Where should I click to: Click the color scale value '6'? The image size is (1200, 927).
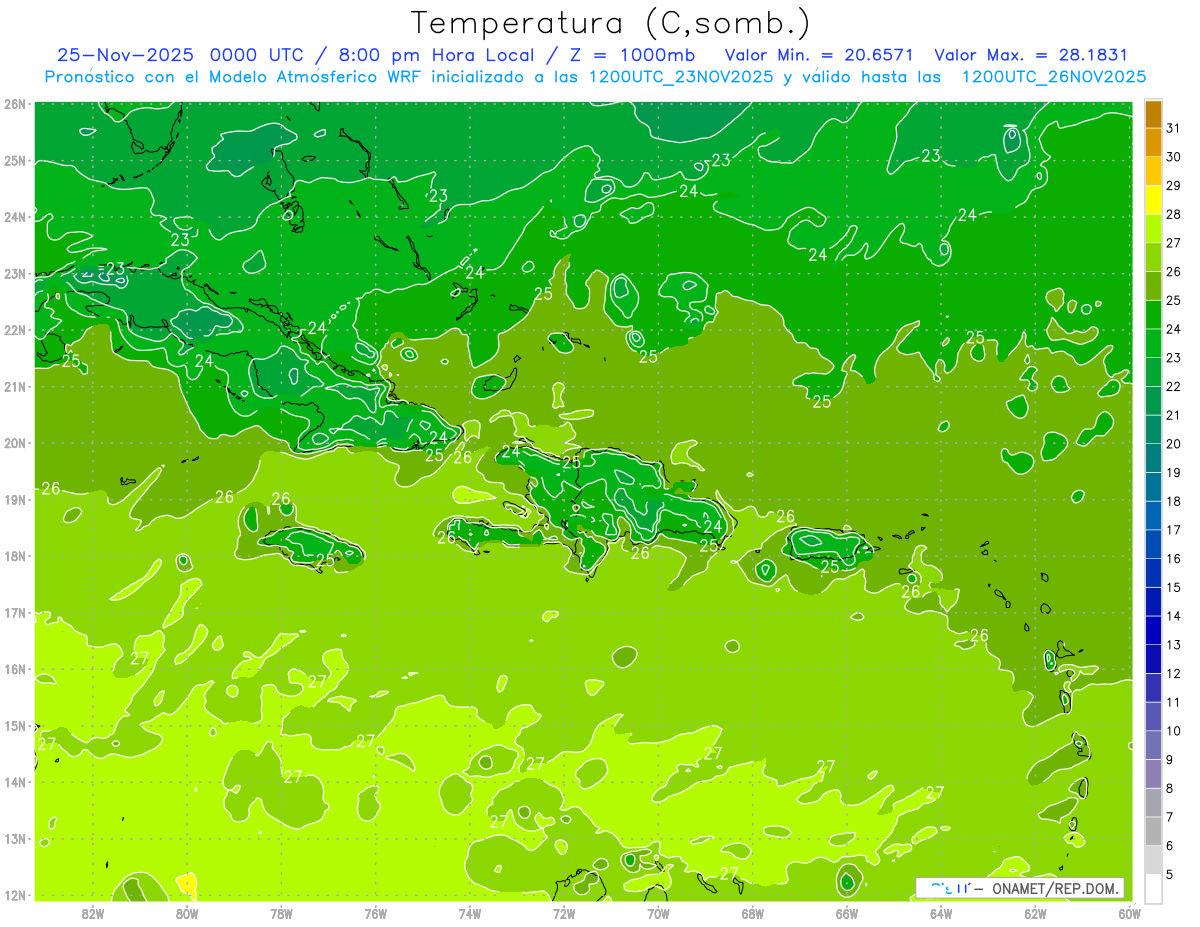pos(1169,845)
